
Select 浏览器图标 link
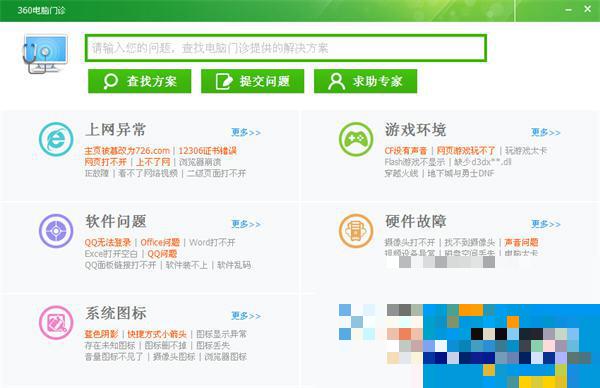pos(226,357)
